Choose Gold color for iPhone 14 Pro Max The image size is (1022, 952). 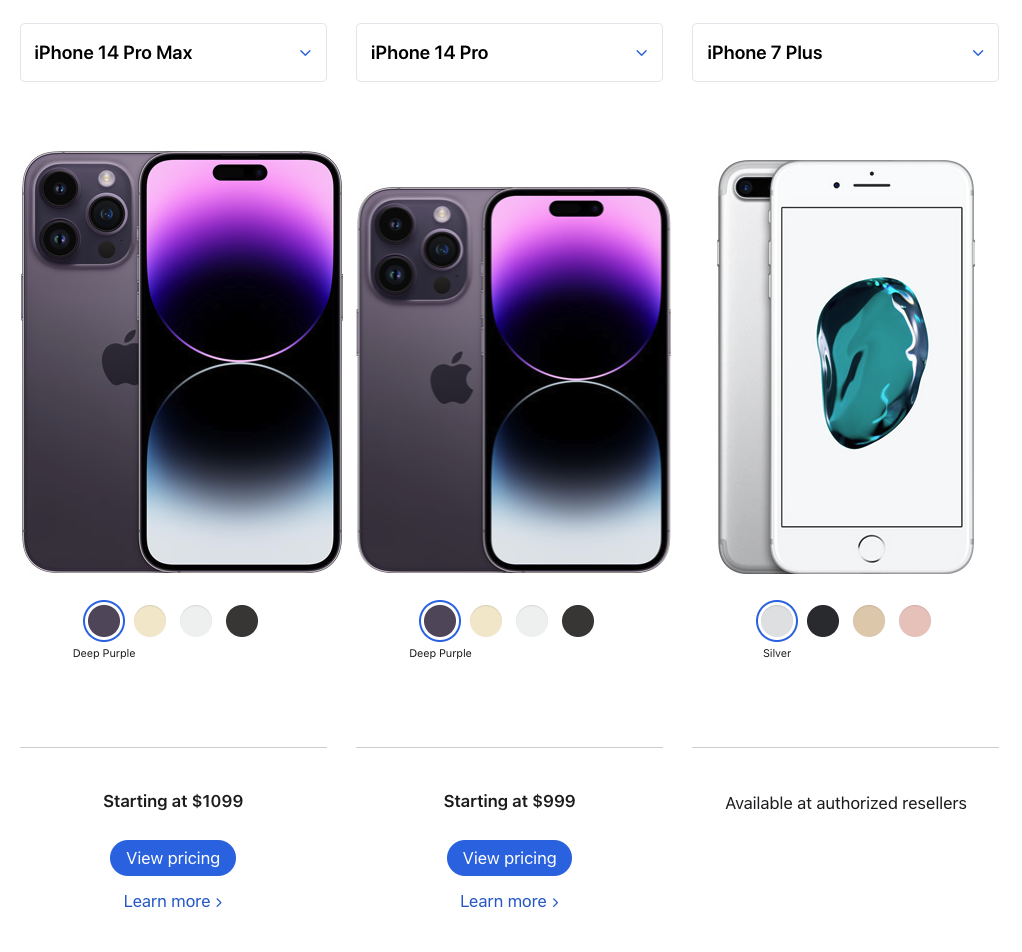150,620
